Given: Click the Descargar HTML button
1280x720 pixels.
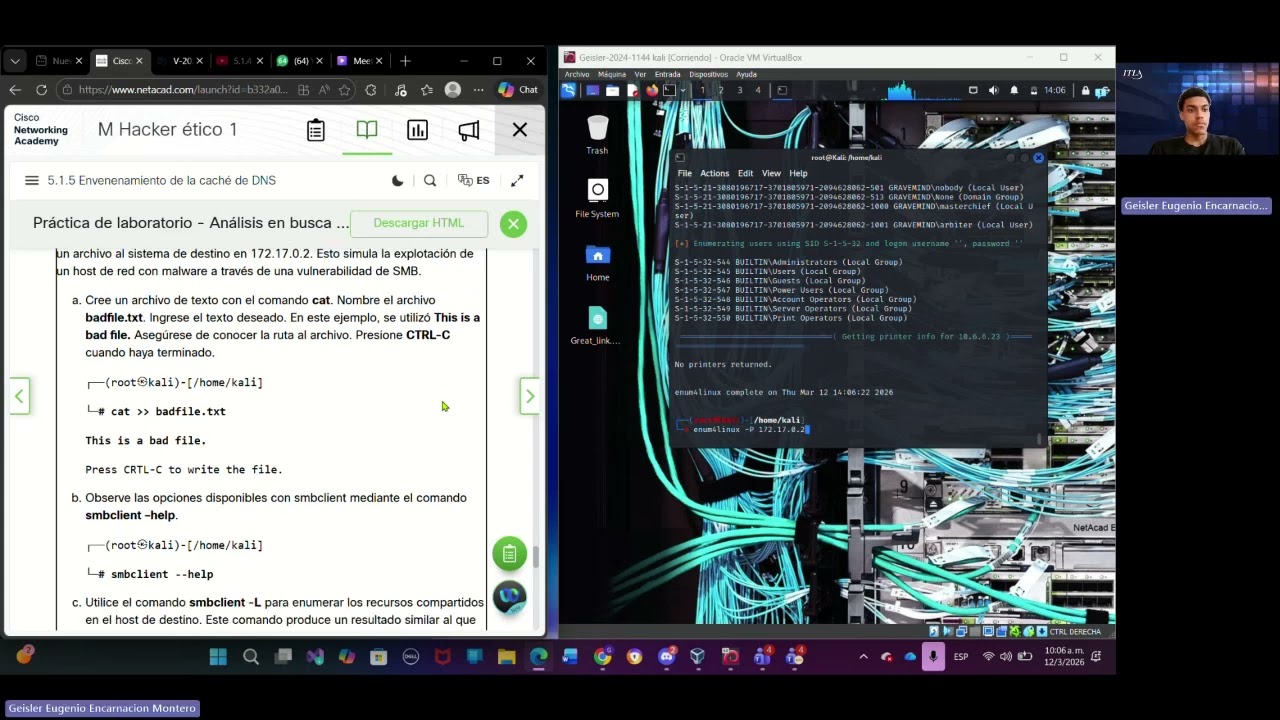Looking at the screenshot, I should point(419,223).
